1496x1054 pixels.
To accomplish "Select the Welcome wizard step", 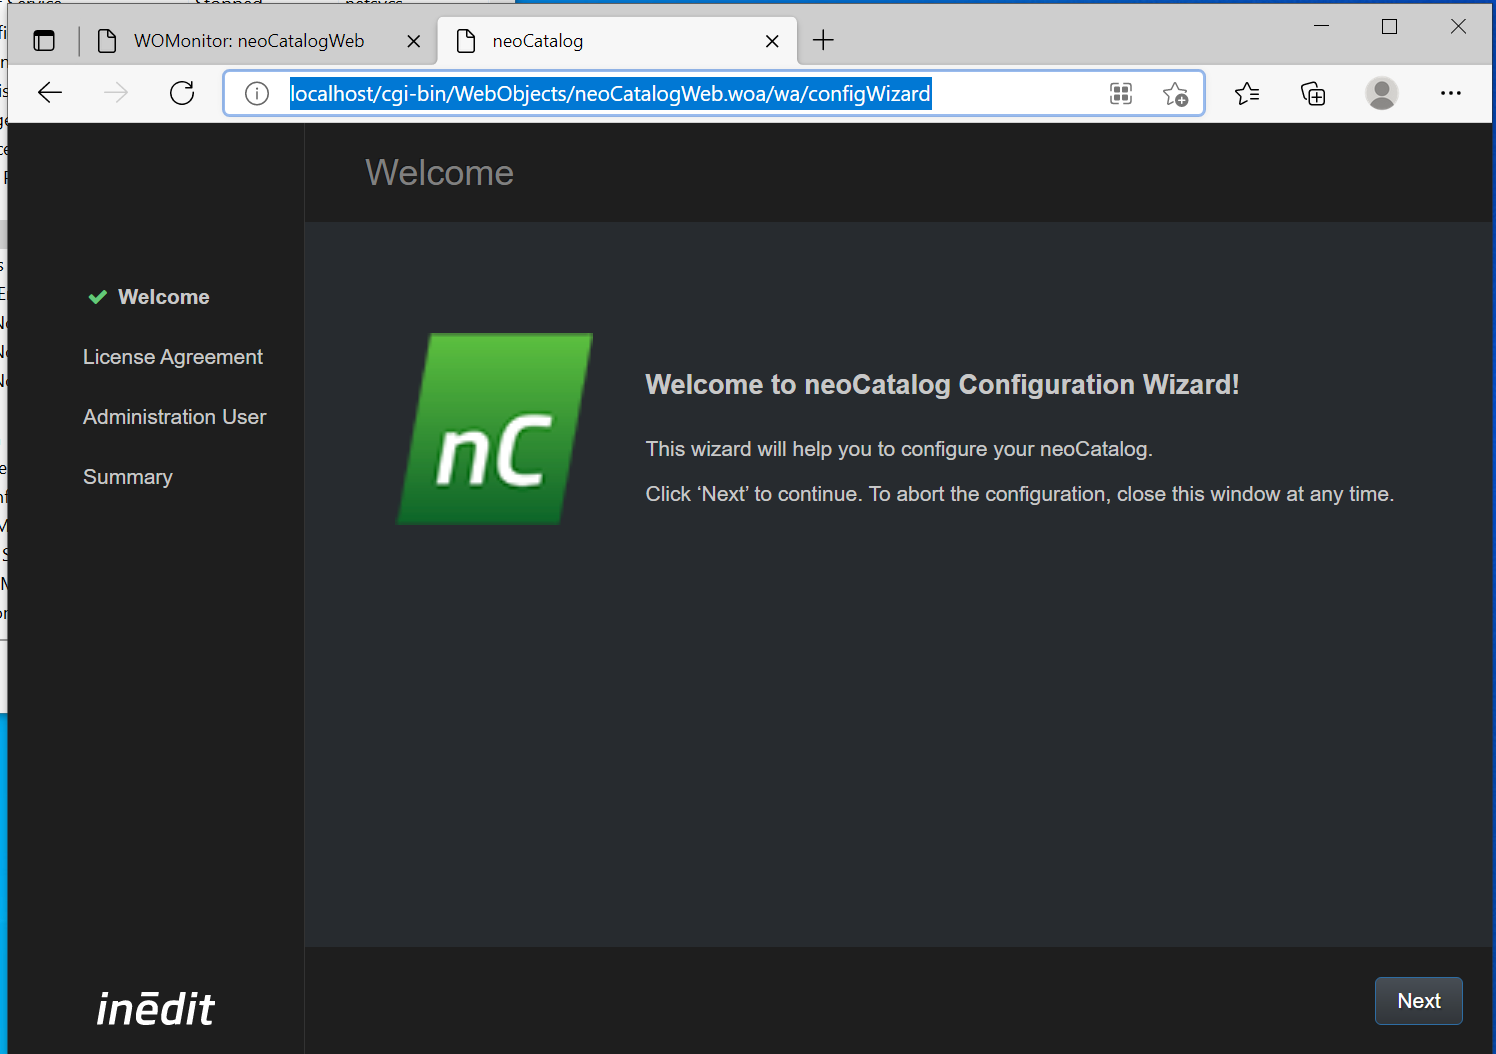I will click(163, 297).
